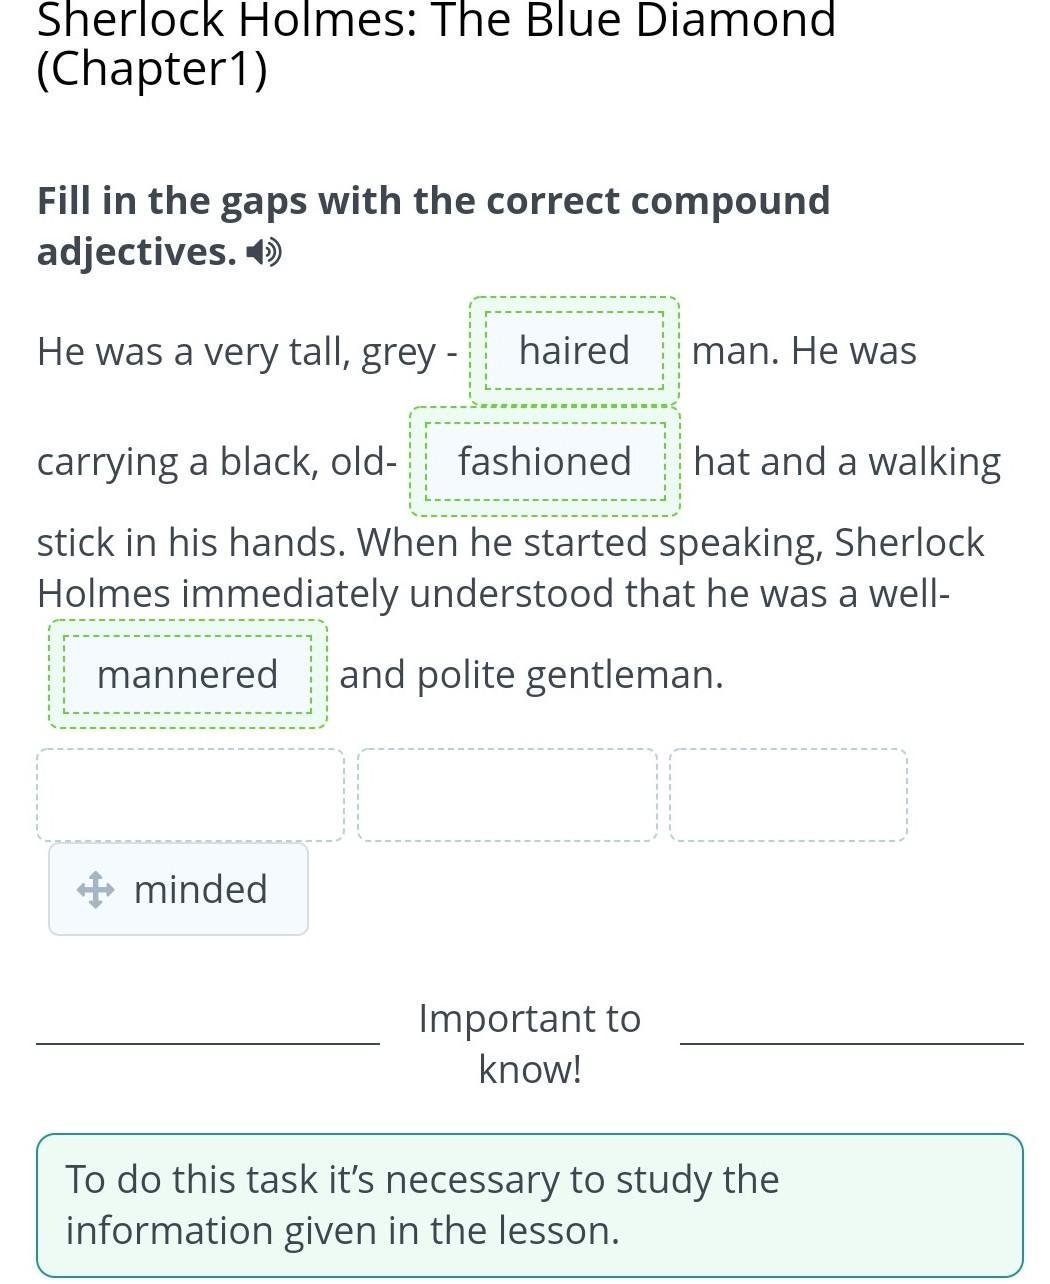Play the audio with the speaker icon

[265, 253]
